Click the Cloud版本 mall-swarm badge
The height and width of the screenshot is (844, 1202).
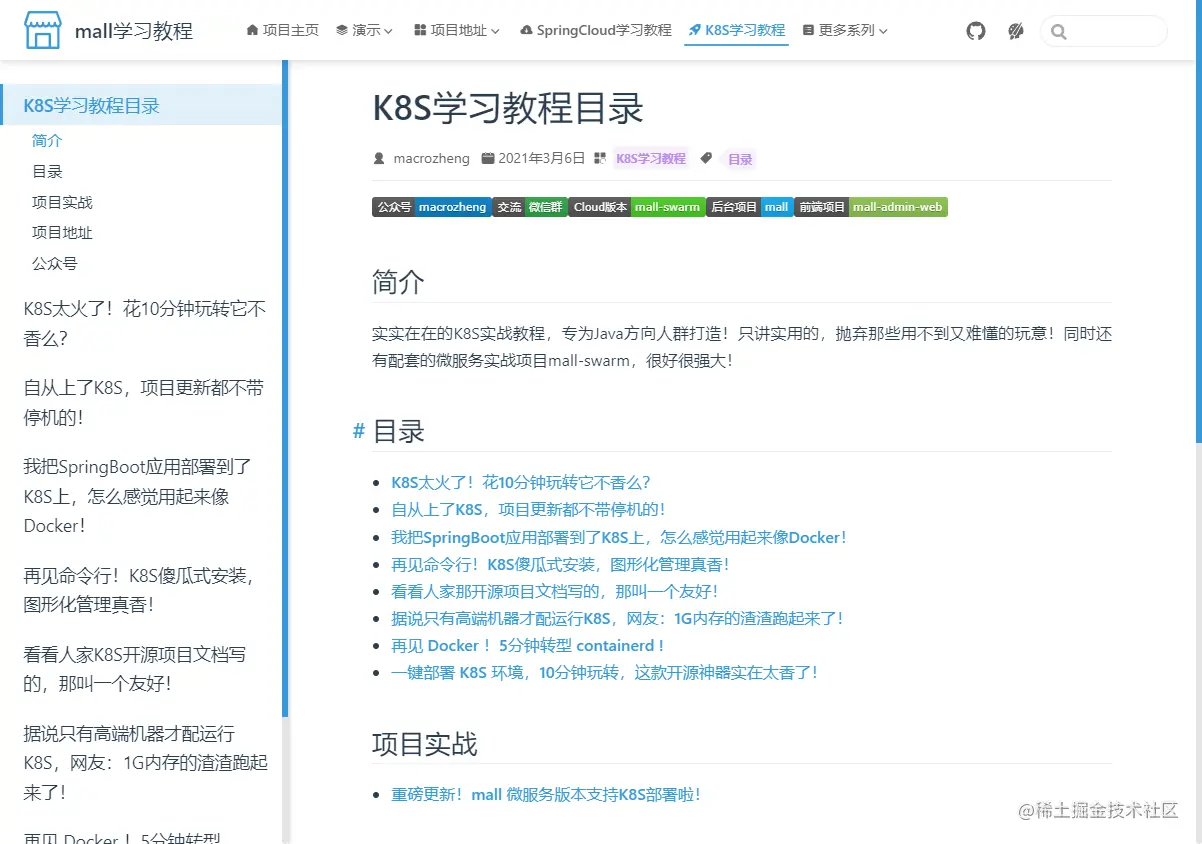click(x=637, y=207)
